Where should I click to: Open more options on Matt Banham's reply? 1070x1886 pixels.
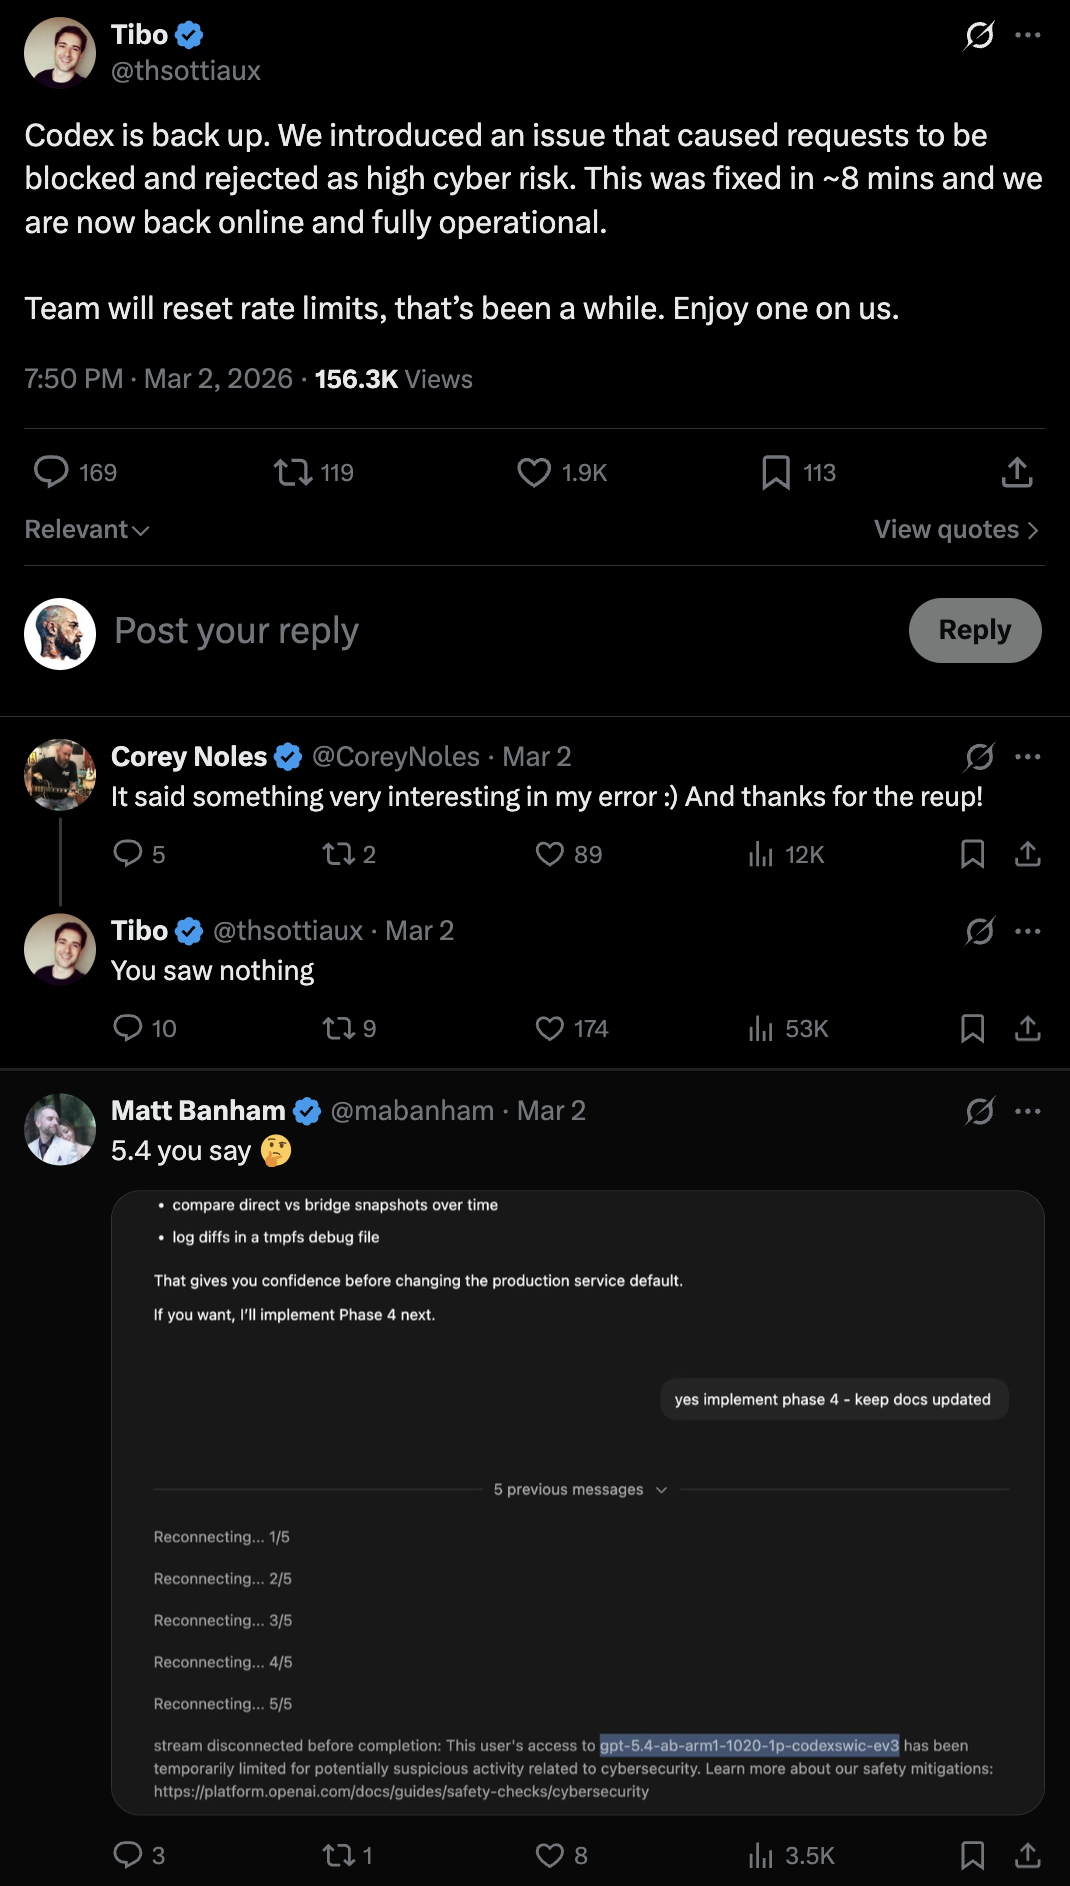pyautogui.click(x=1028, y=1111)
